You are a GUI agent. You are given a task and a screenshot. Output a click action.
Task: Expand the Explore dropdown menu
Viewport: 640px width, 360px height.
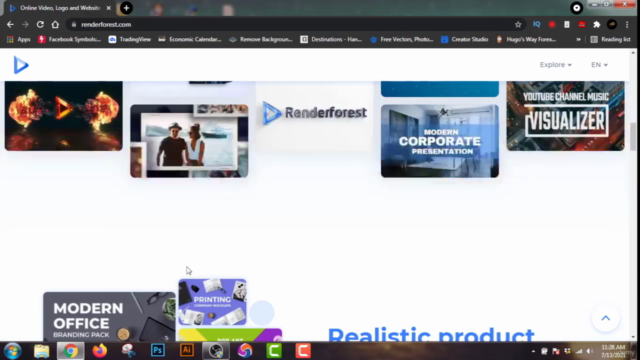[556, 65]
